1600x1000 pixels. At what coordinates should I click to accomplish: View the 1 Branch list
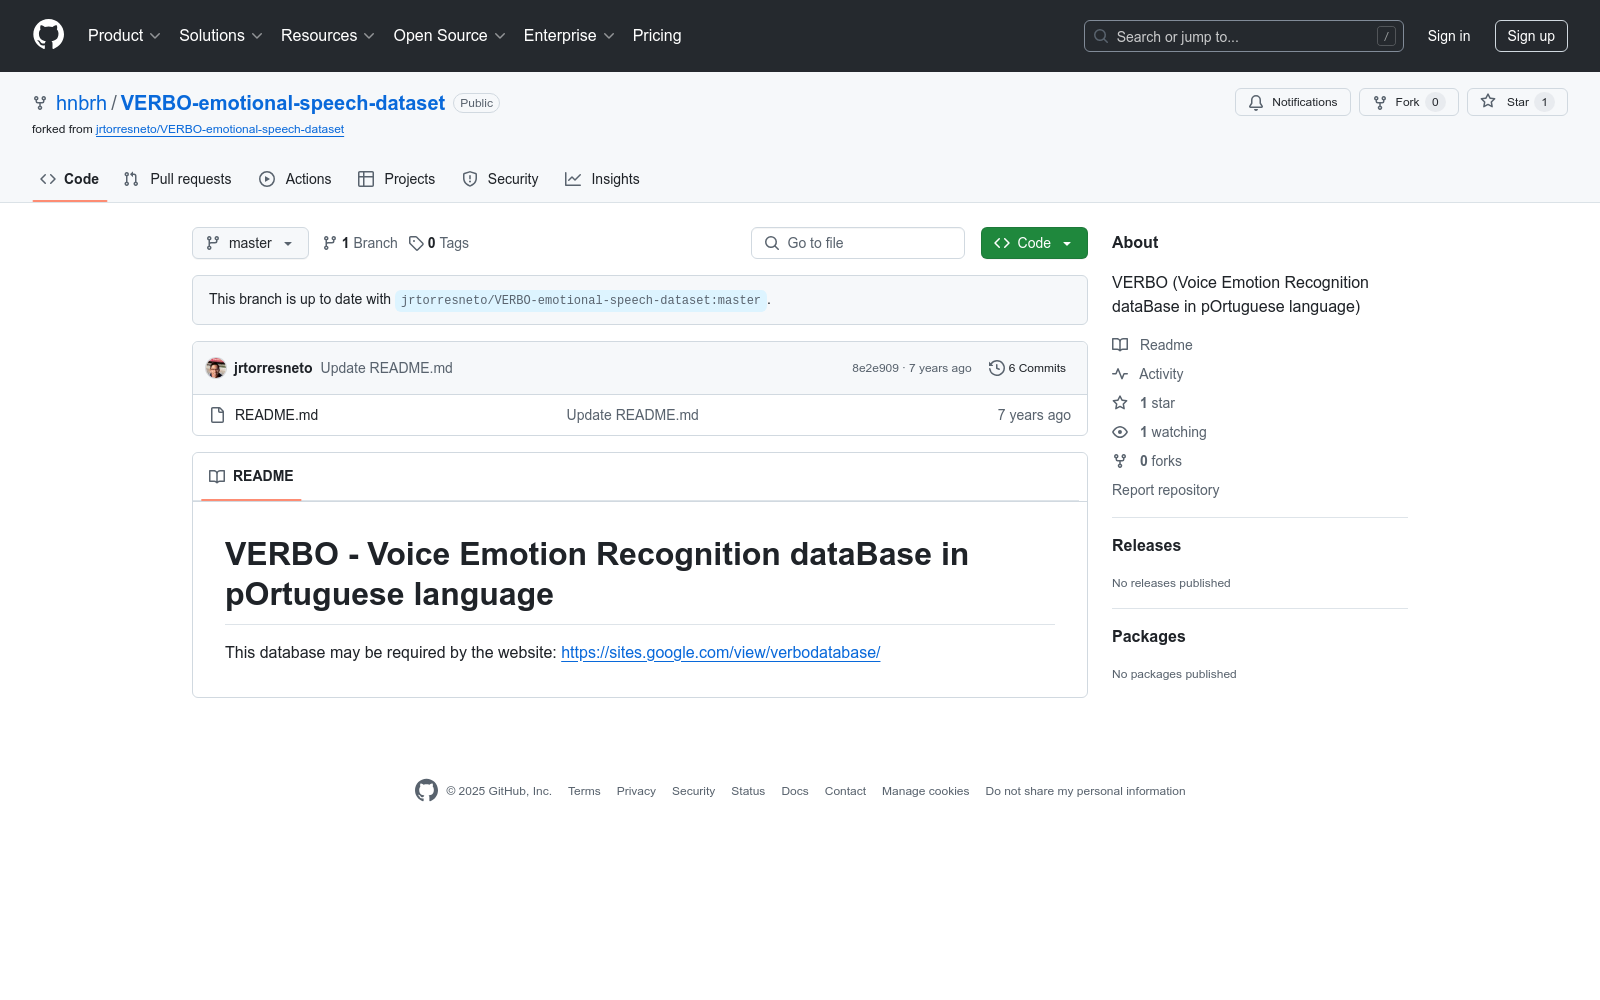point(360,243)
